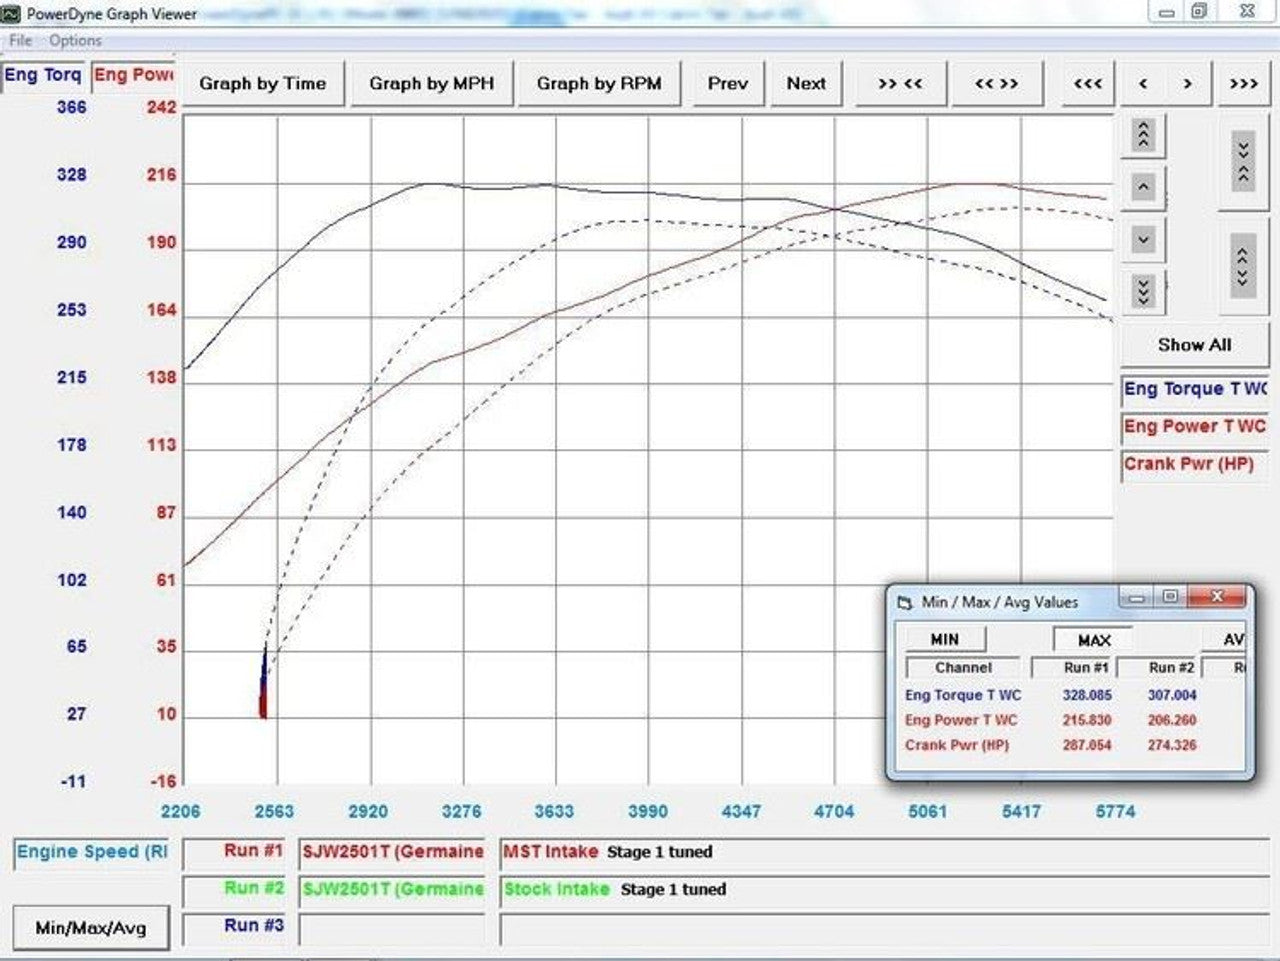Click the zoom-in '<< >>' toolbar icon
The image size is (1280, 961).
click(x=997, y=84)
